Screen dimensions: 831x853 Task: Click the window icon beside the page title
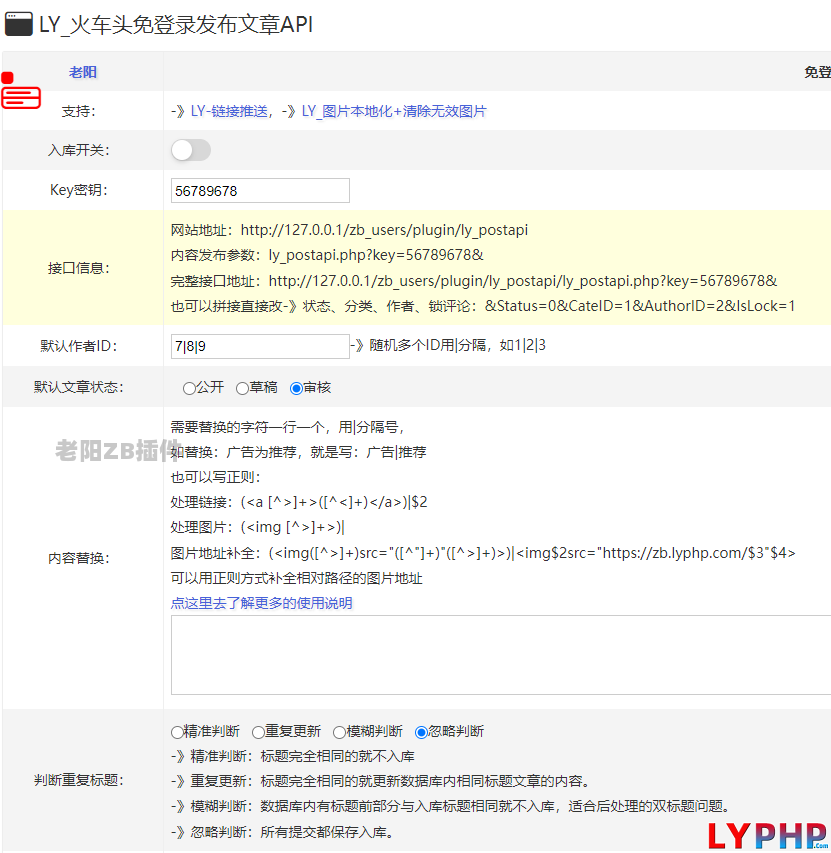coord(18,24)
